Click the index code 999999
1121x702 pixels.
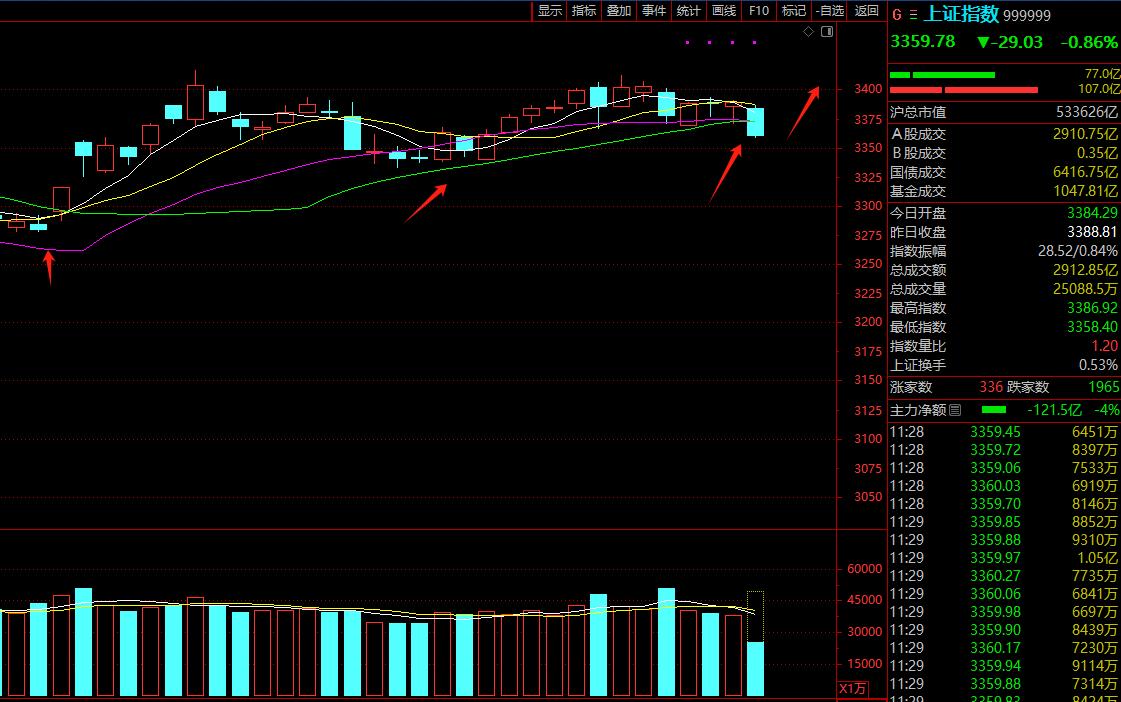(1027, 16)
